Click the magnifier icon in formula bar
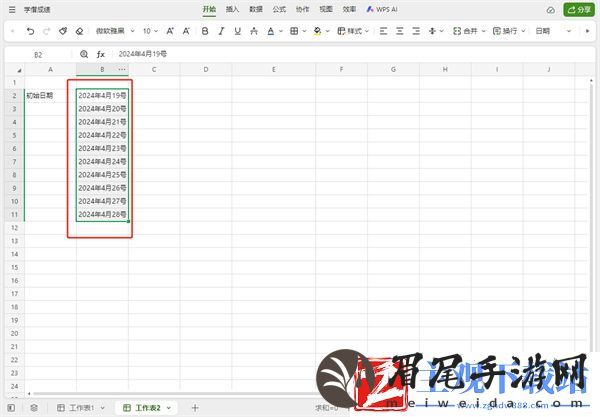The width and height of the screenshot is (600, 417). tap(84, 54)
